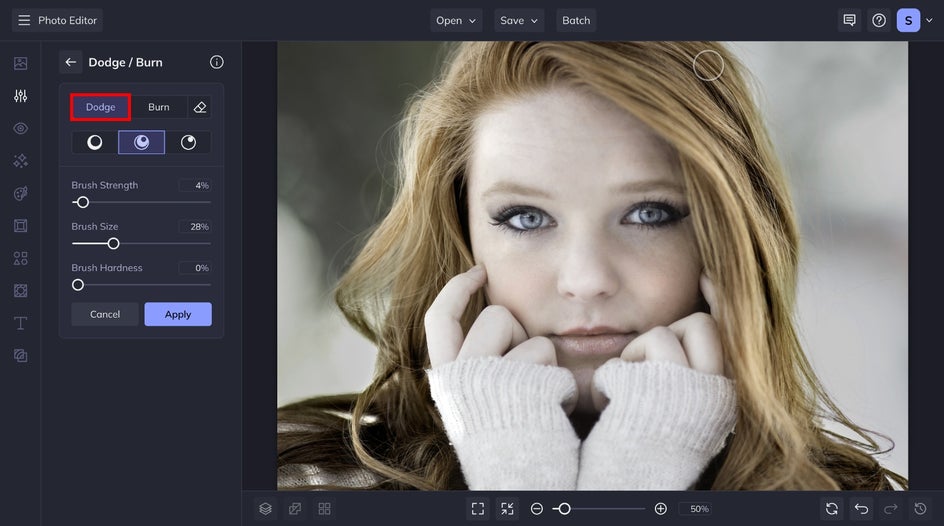This screenshot has height=526, width=944.
Task: Open the account dropdown chevron
Action: [x=929, y=20]
